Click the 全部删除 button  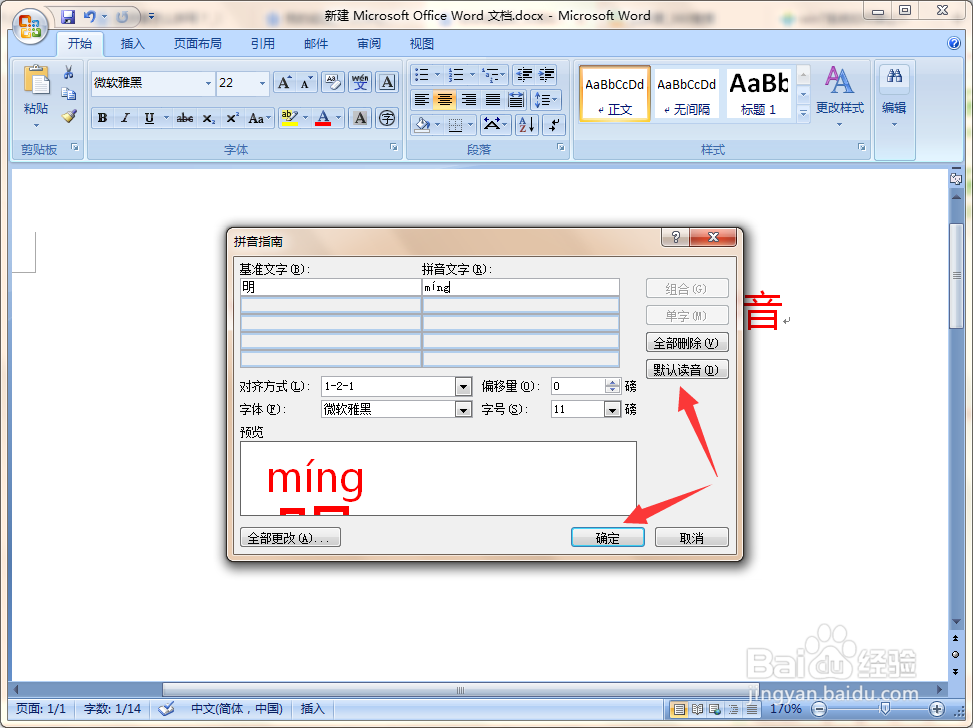687,343
